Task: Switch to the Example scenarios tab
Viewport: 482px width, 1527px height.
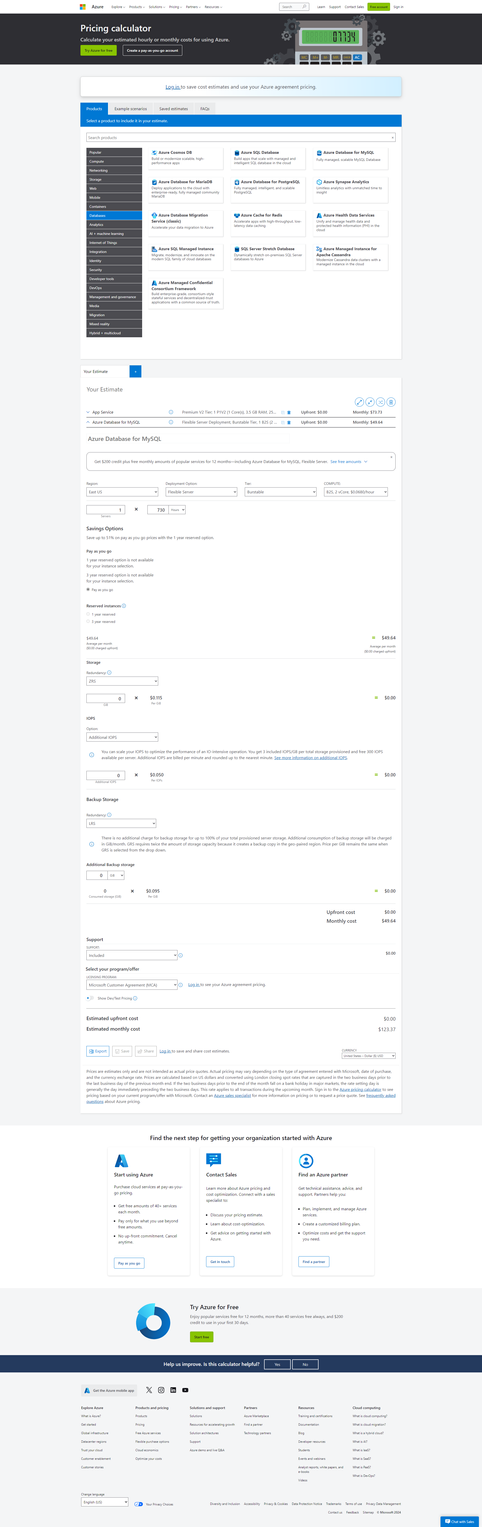Action: point(130,108)
